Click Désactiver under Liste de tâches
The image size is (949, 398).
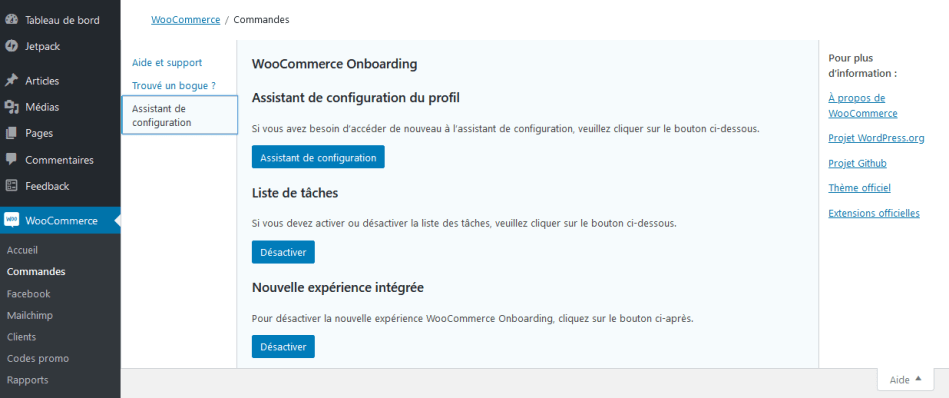tap(283, 252)
